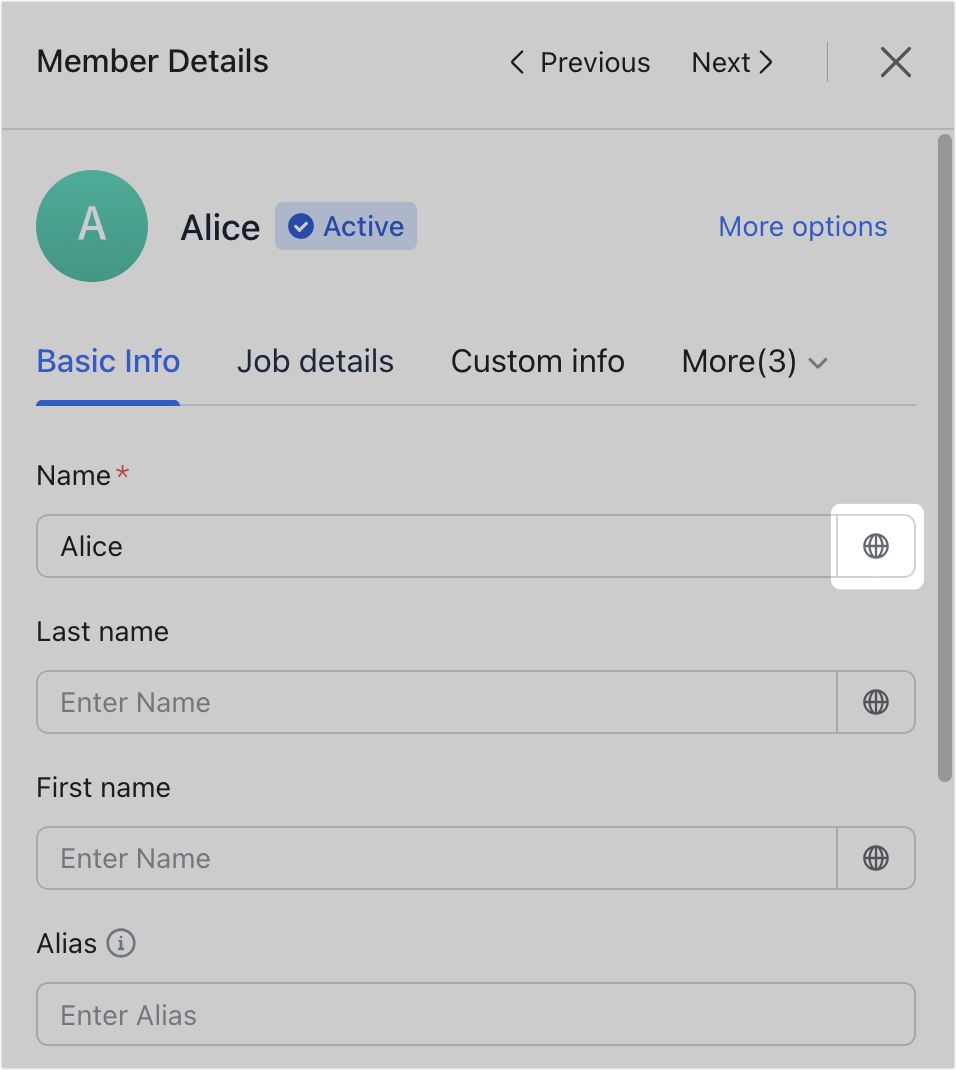Switch to the Job details tab
Viewport: 956px width, 1070px height.
tap(315, 361)
